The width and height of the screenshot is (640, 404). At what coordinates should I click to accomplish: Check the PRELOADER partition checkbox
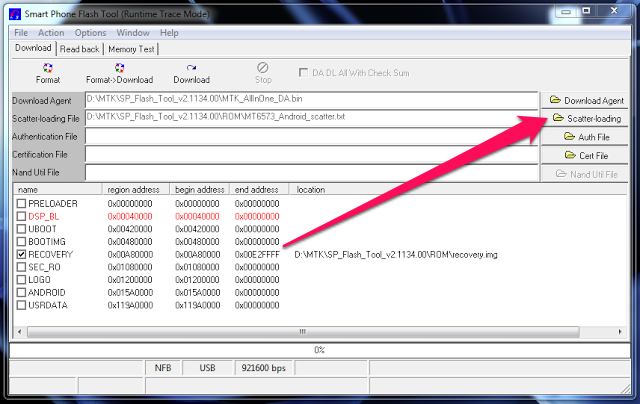[21, 203]
